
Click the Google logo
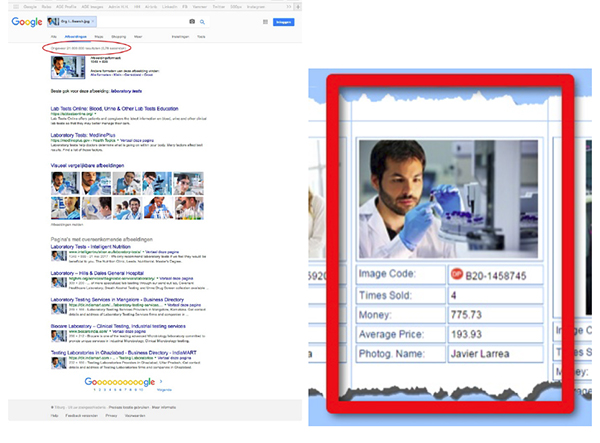coord(27,21)
